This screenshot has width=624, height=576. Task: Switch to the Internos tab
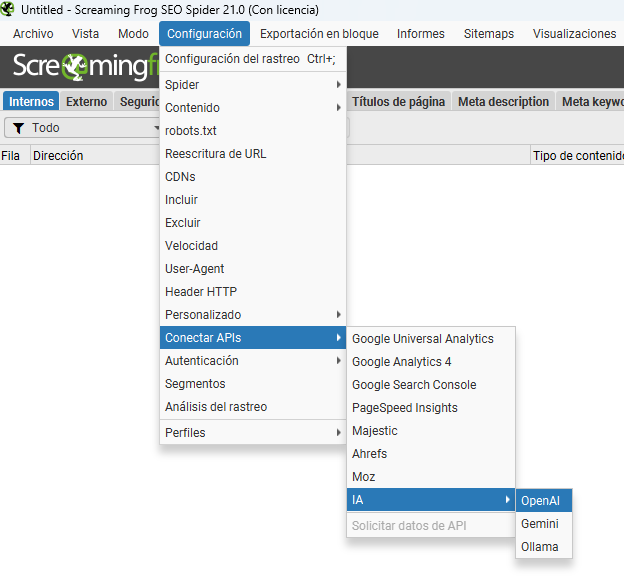(31, 102)
